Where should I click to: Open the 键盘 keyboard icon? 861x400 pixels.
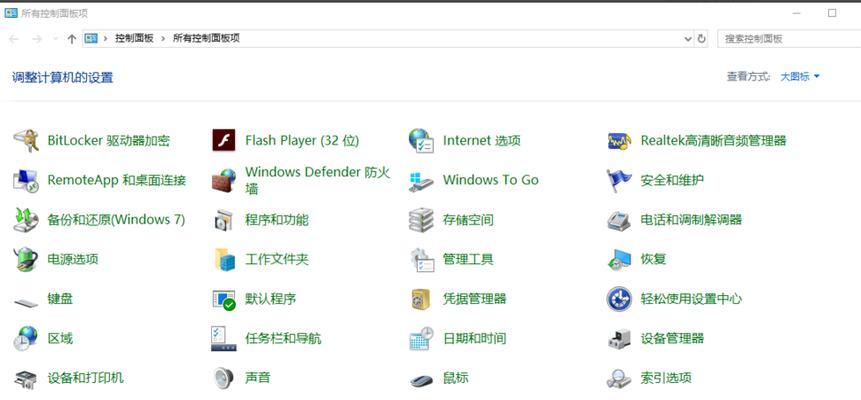point(26,302)
